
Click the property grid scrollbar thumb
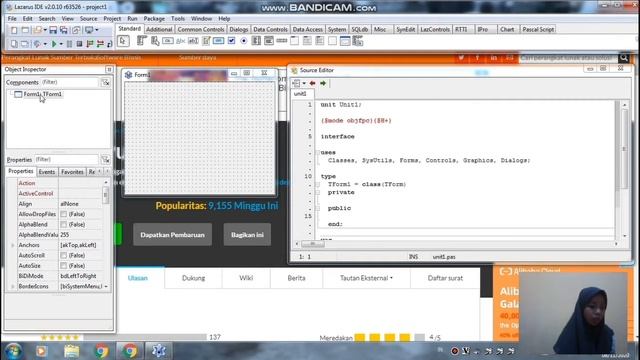point(106,195)
